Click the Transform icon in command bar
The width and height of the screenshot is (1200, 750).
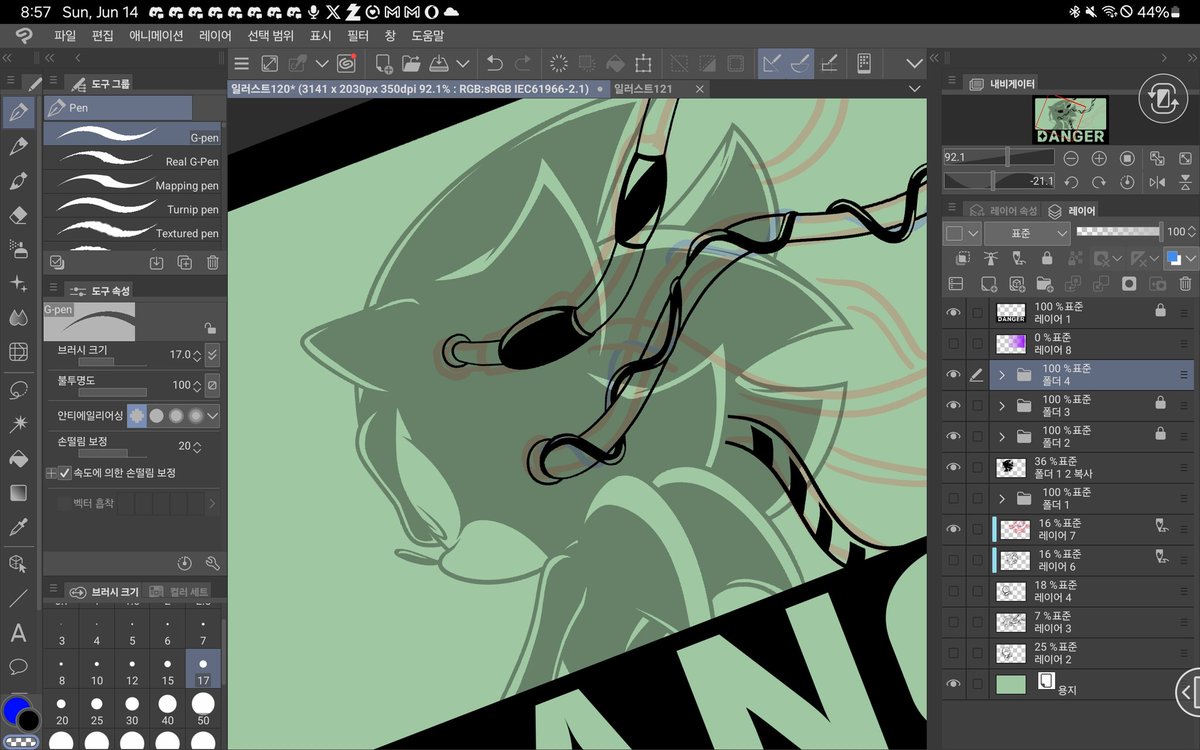pos(644,64)
